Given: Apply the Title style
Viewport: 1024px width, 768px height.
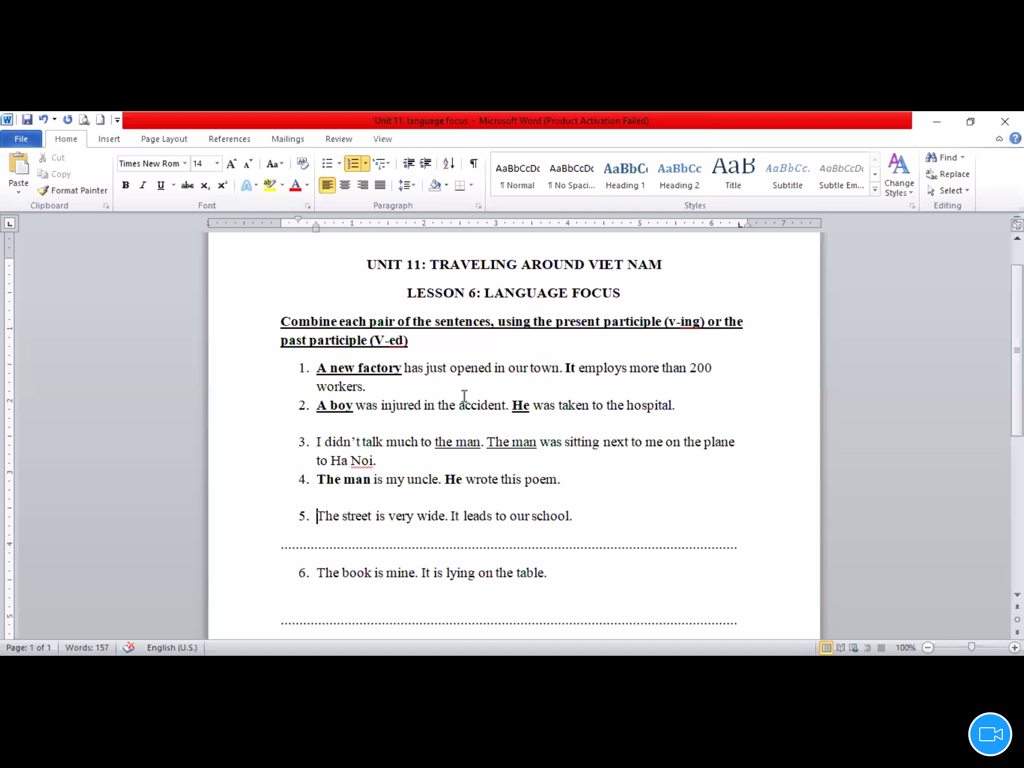Looking at the screenshot, I should coord(733,176).
